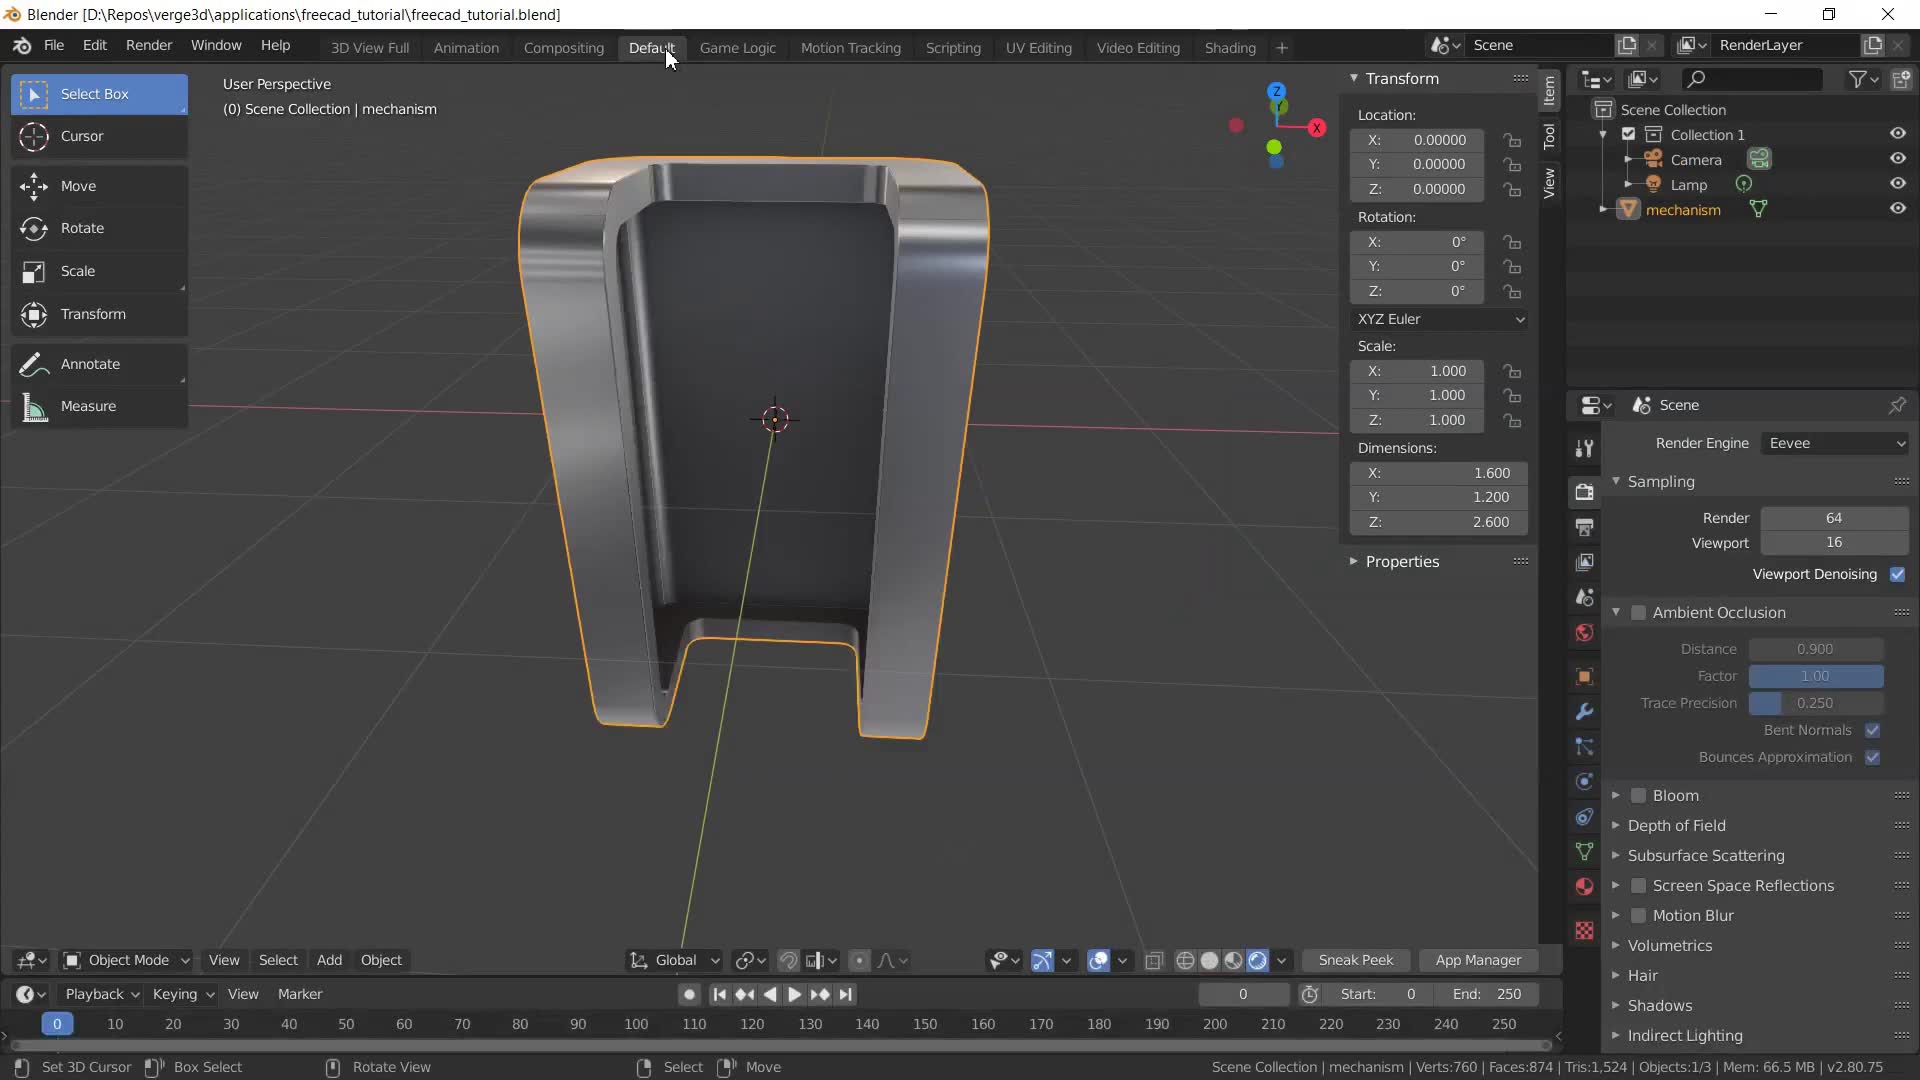Jump to the end frame in the timeline

(847, 994)
